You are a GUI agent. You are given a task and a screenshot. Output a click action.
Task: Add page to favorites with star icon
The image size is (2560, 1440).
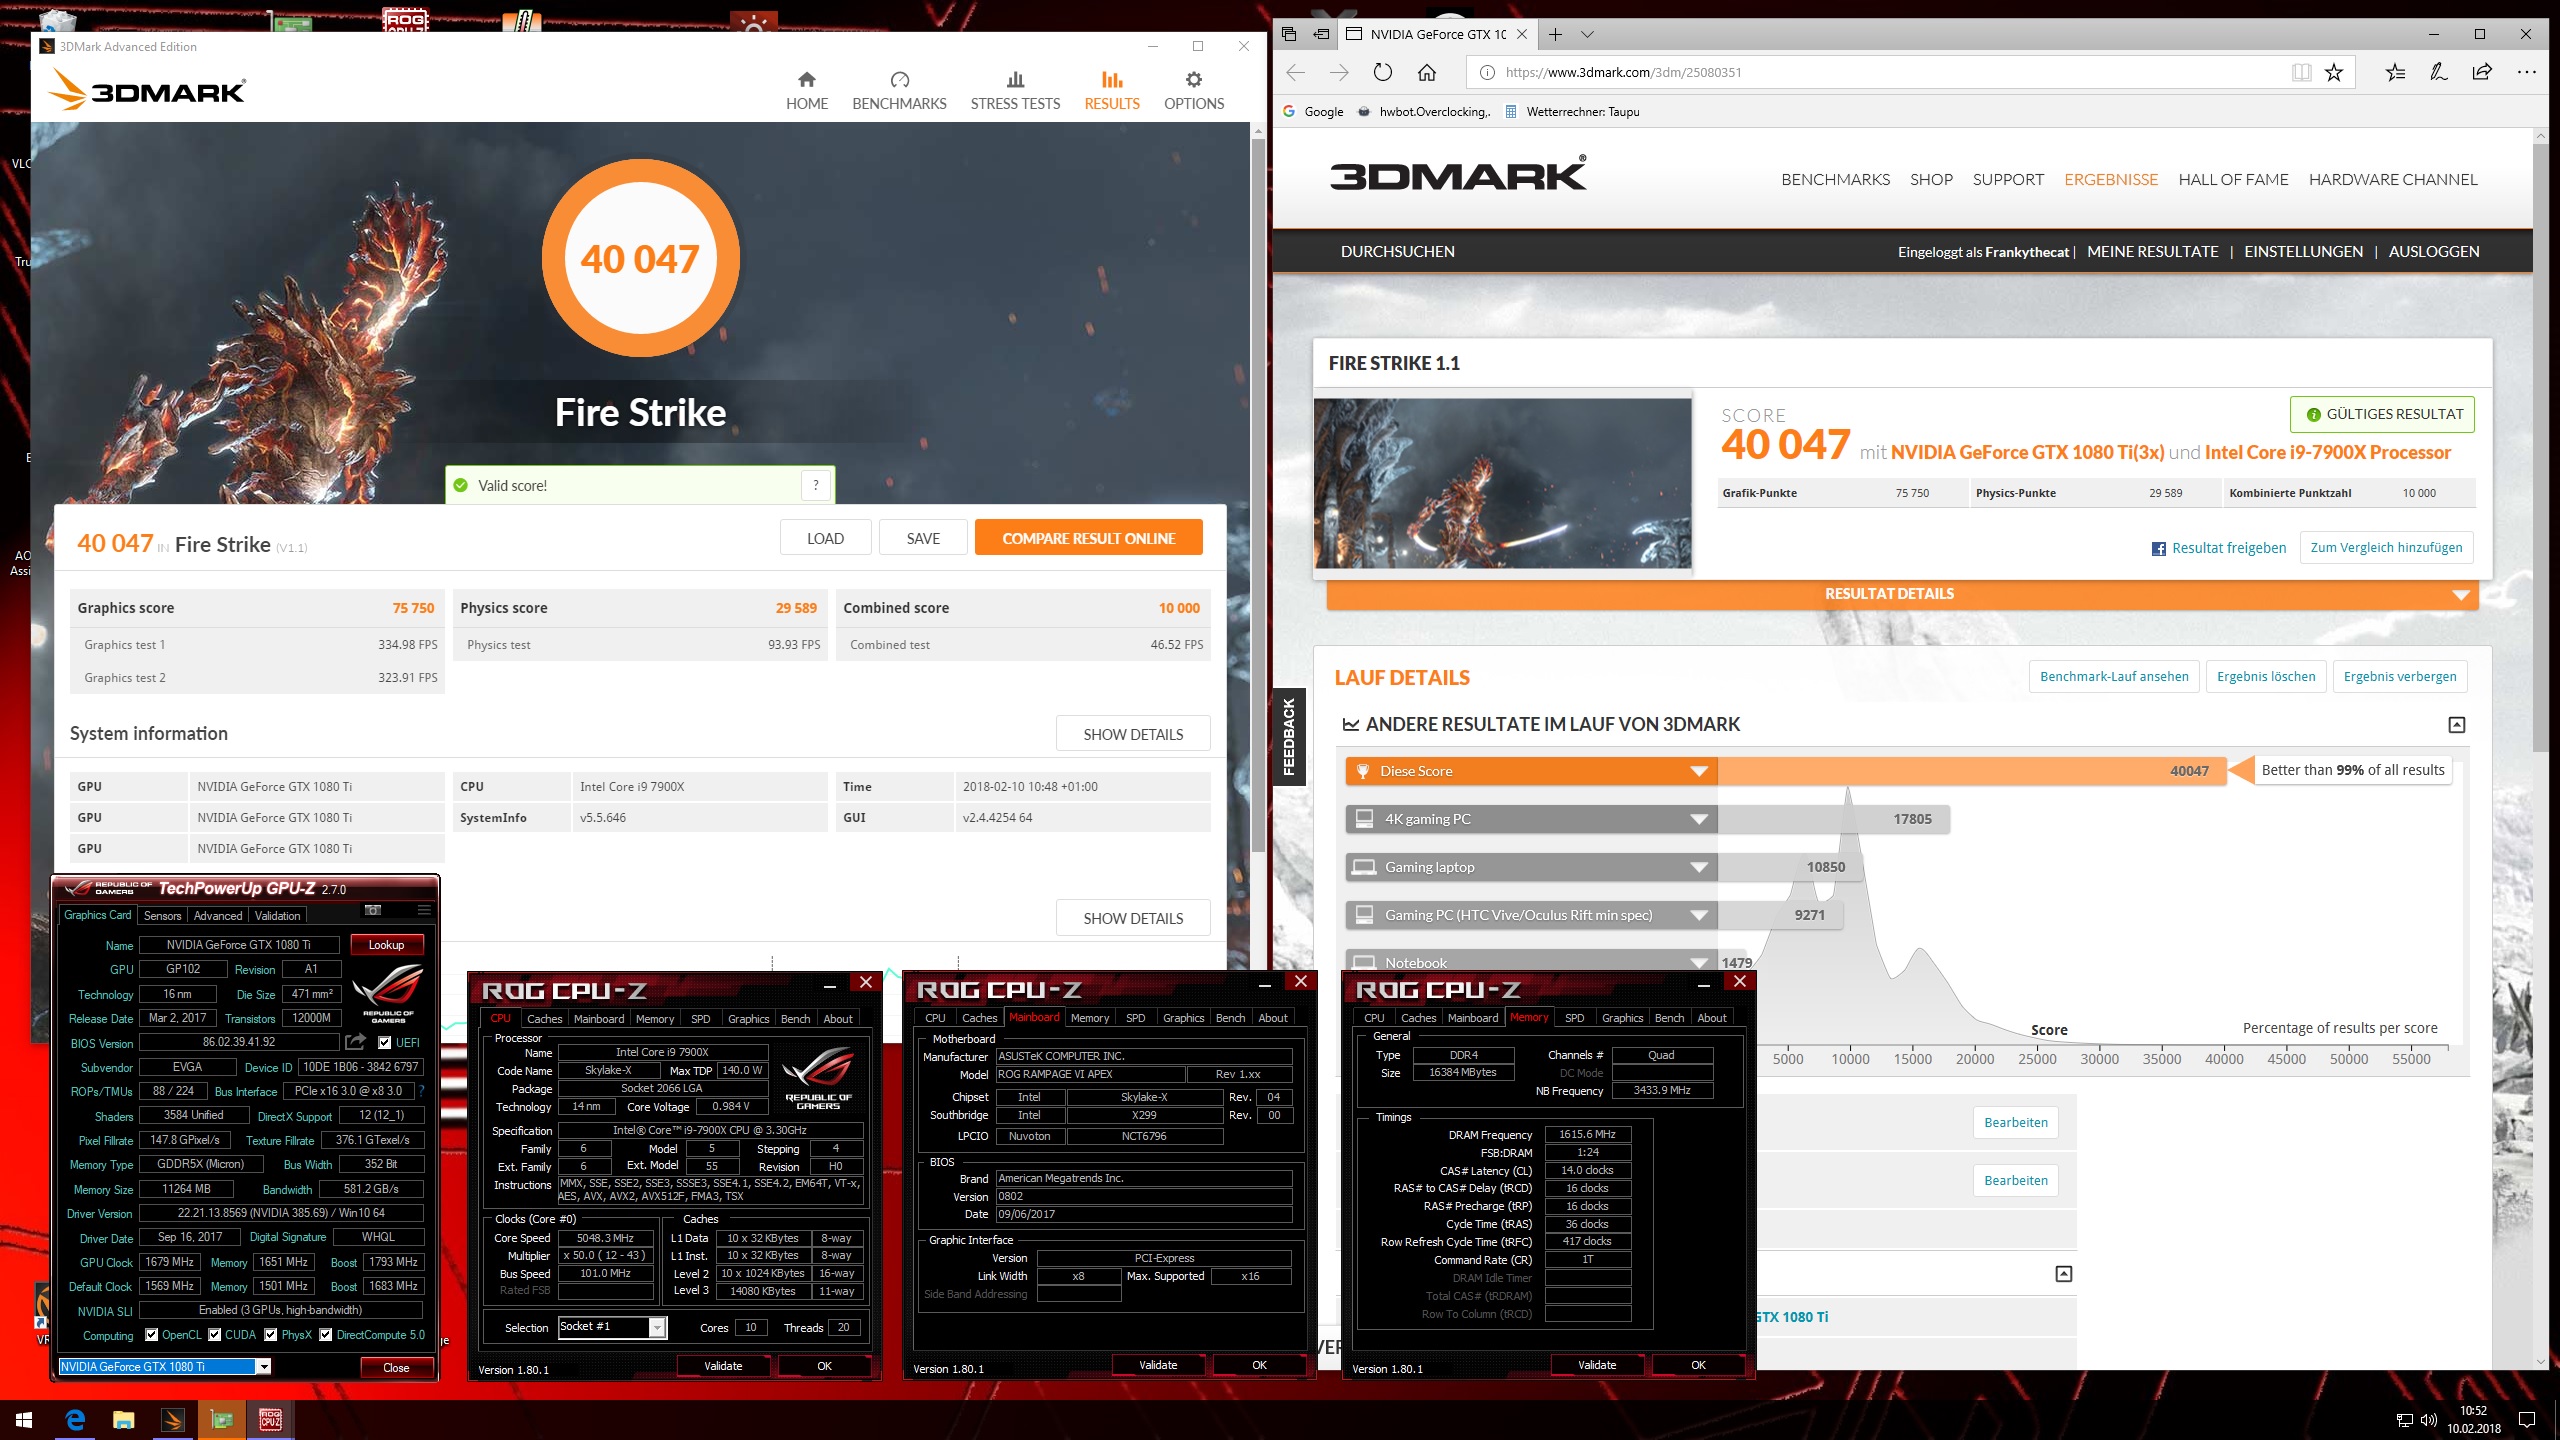point(2334,72)
